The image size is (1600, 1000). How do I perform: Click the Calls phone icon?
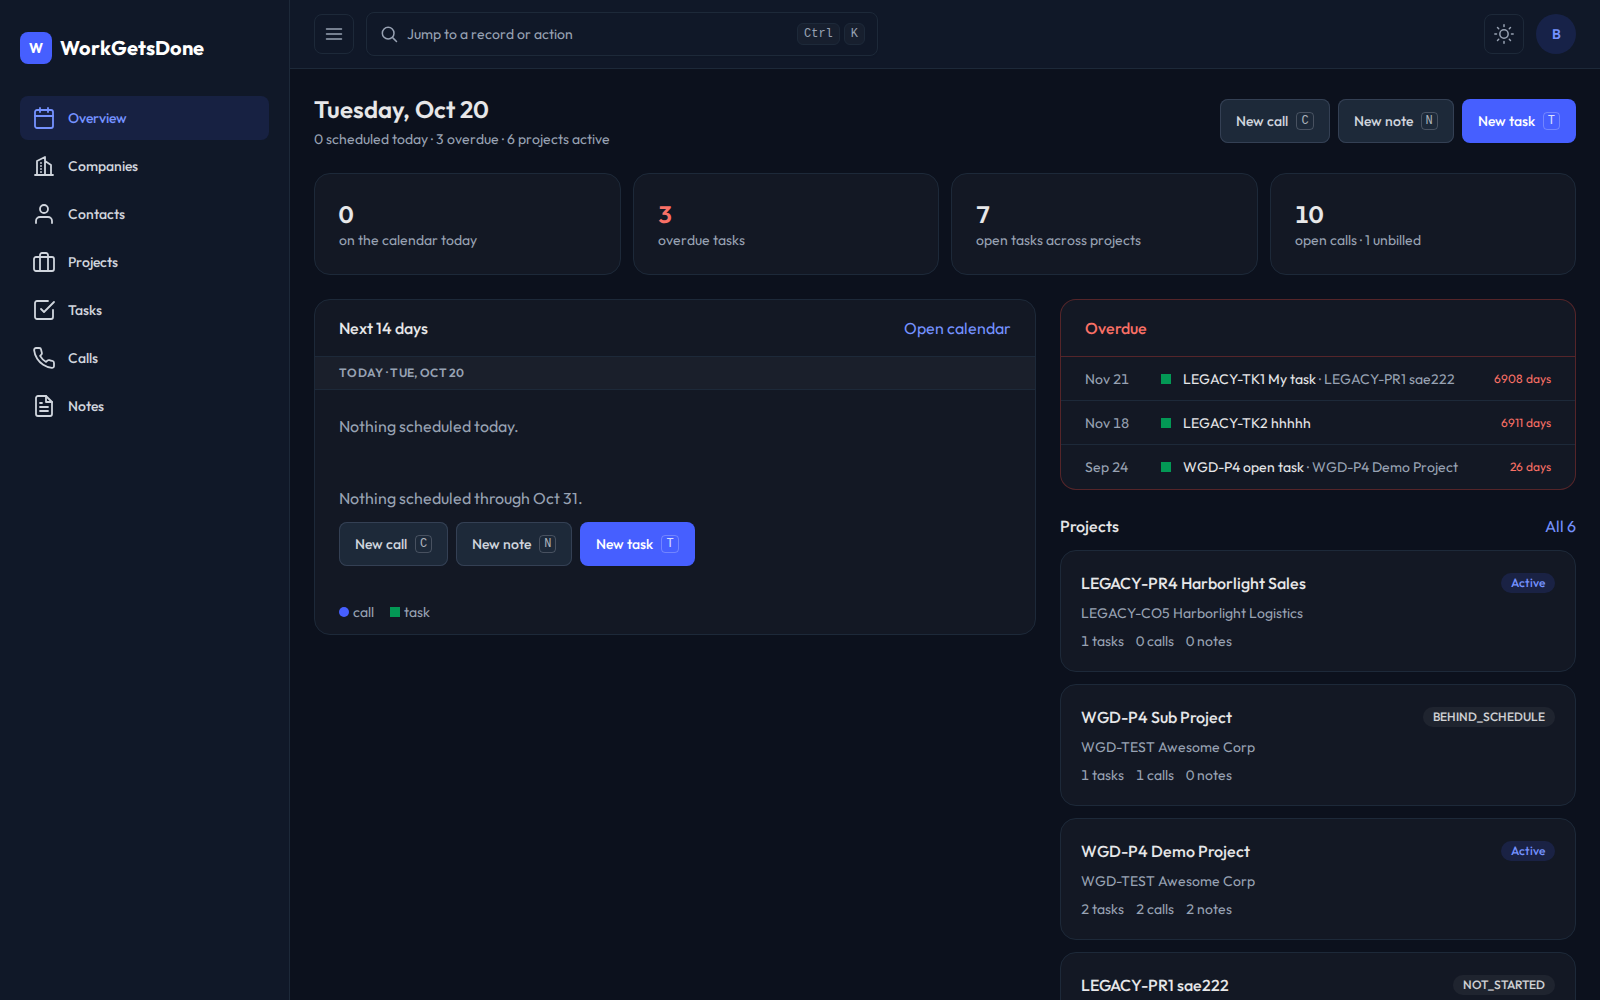(x=44, y=358)
